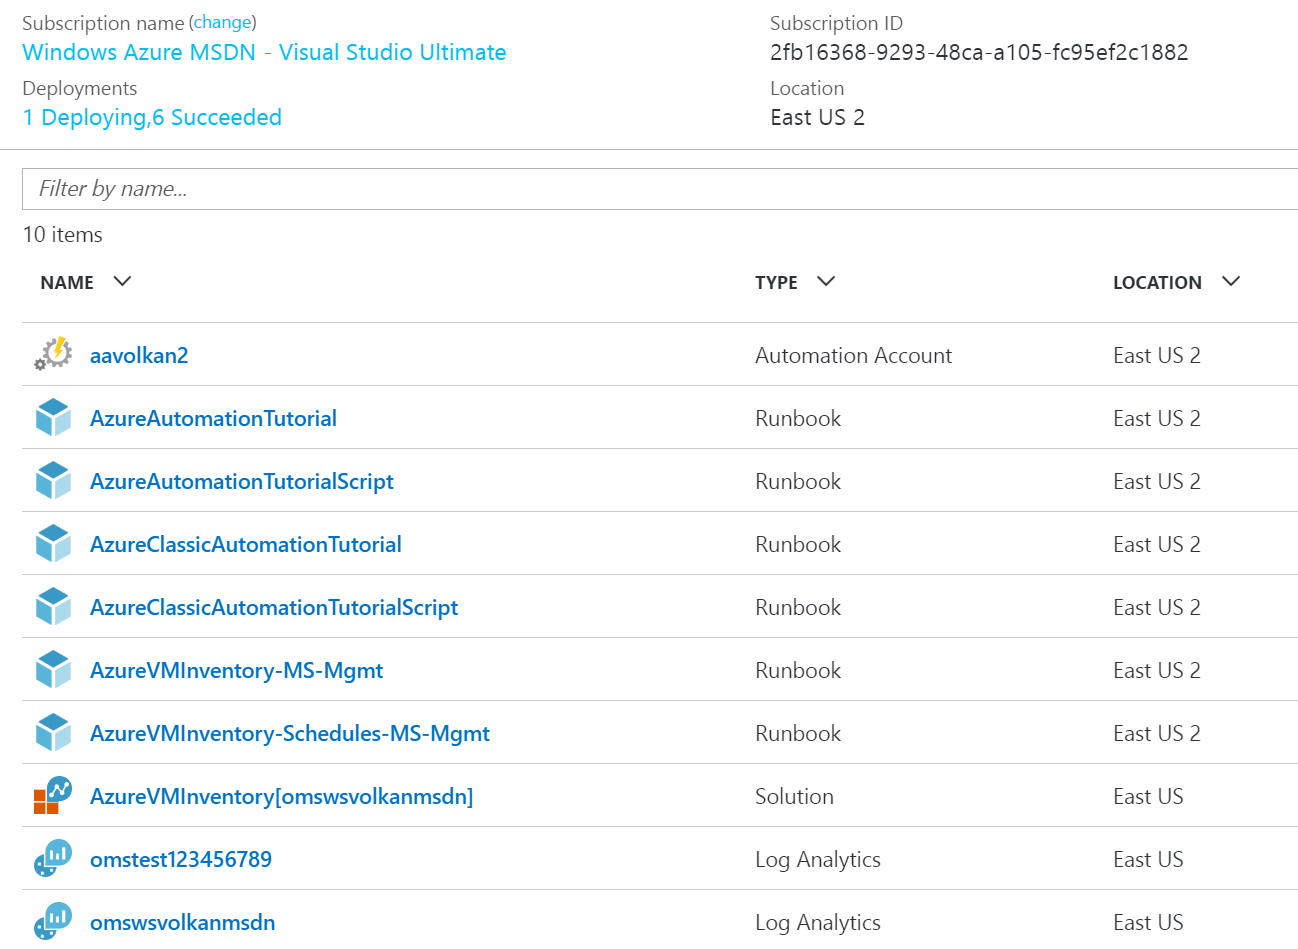Sort by the TYPE column chevron
Image resolution: width=1298 pixels, height=949 pixels.
(x=826, y=281)
